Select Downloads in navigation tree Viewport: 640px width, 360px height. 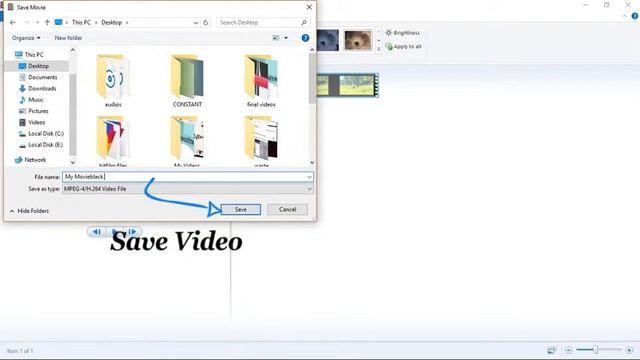click(x=42, y=89)
